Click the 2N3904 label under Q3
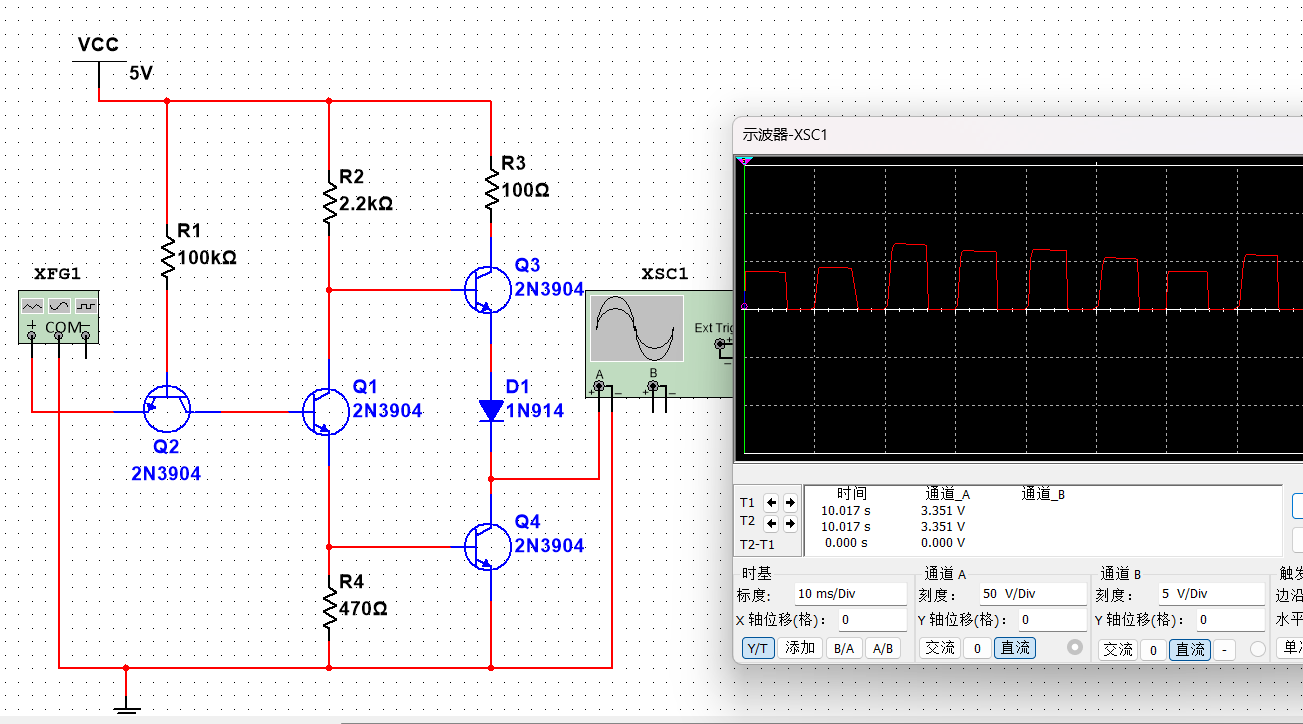Screen dimensions: 1303x724 click(x=549, y=289)
